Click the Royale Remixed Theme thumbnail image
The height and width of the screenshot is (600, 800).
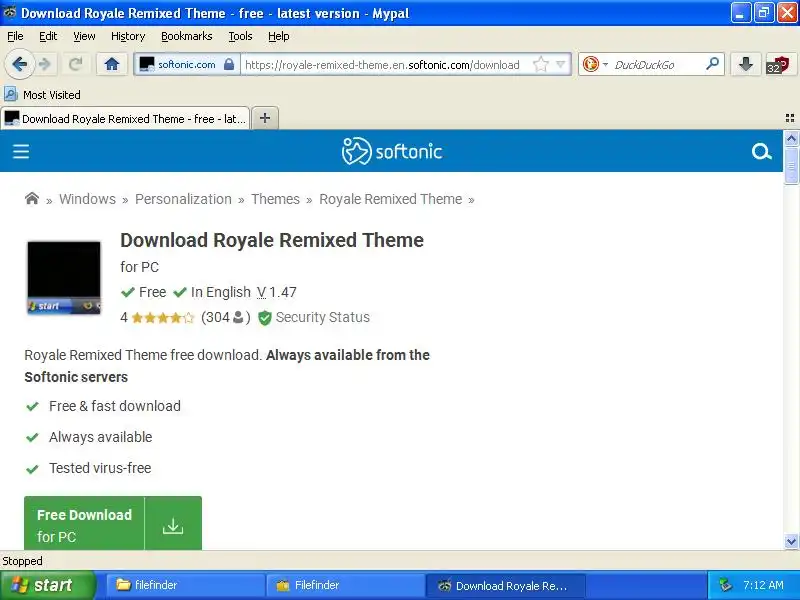pos(64,278)
